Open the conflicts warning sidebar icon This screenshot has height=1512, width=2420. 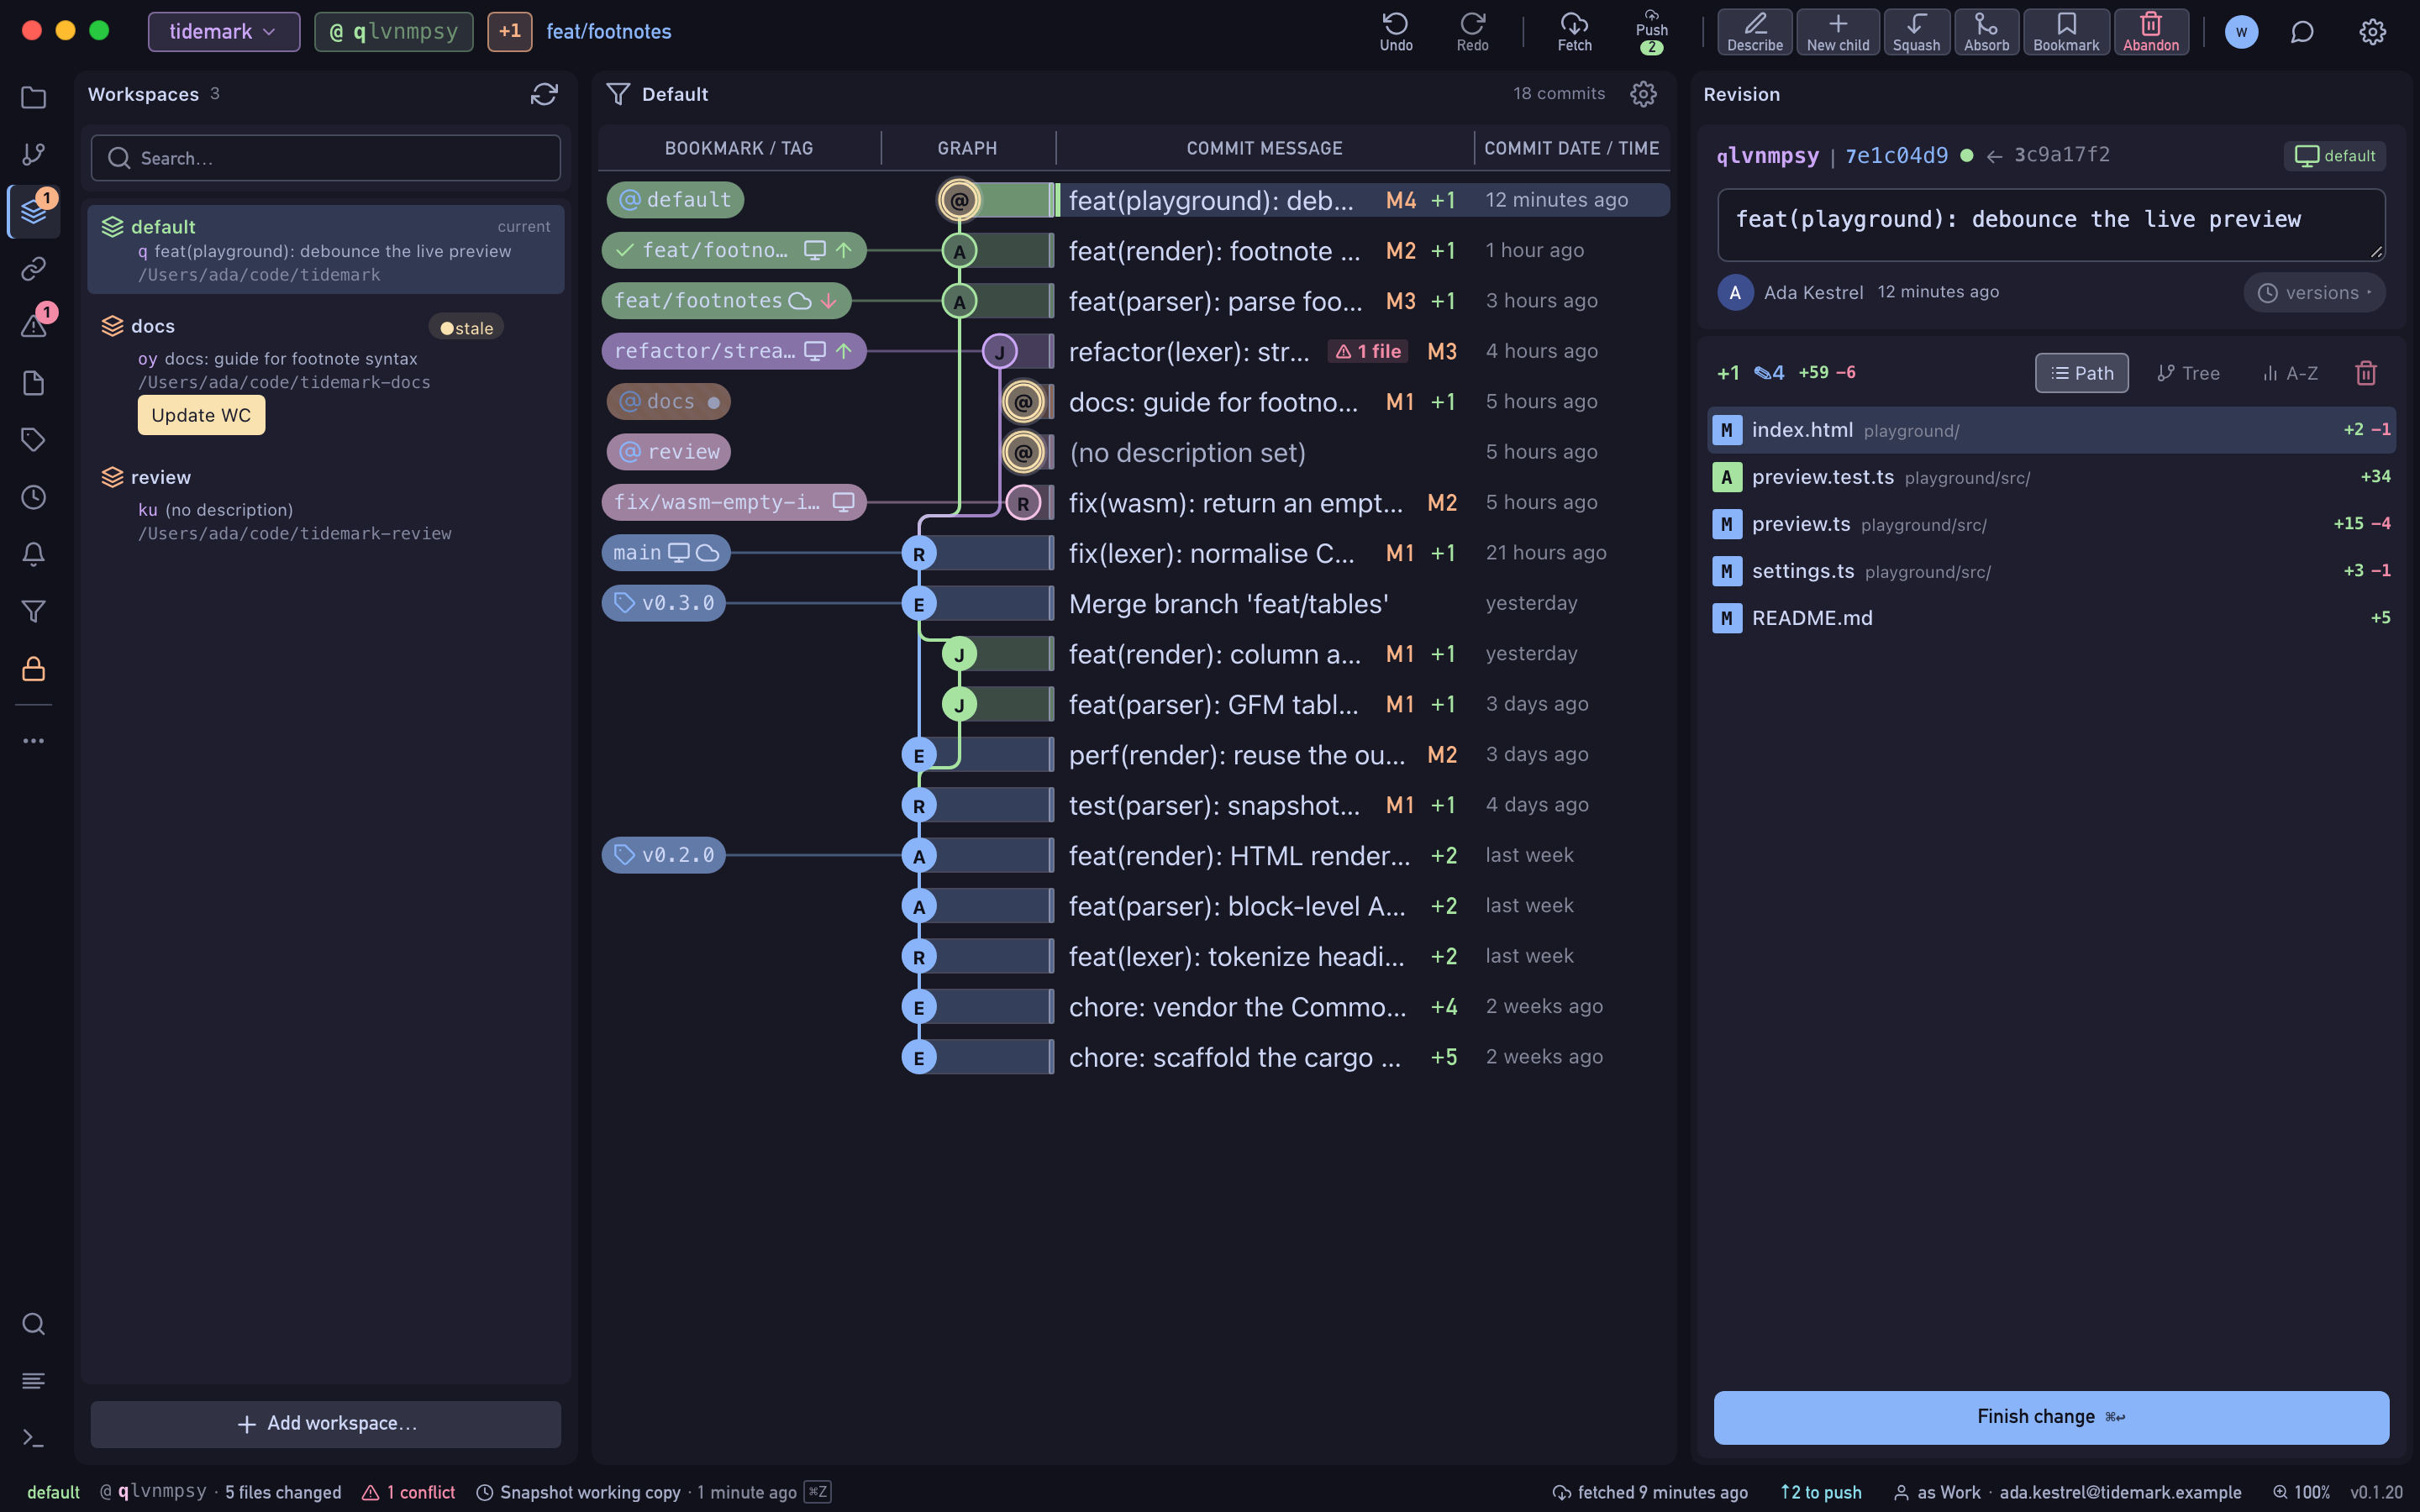[x=33, y=325]
